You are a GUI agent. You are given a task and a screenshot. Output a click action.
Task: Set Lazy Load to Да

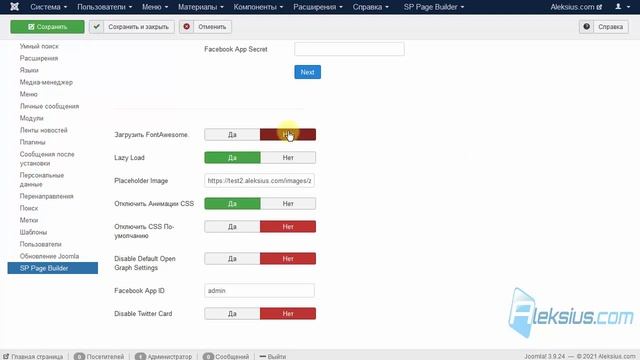(232, 158)
